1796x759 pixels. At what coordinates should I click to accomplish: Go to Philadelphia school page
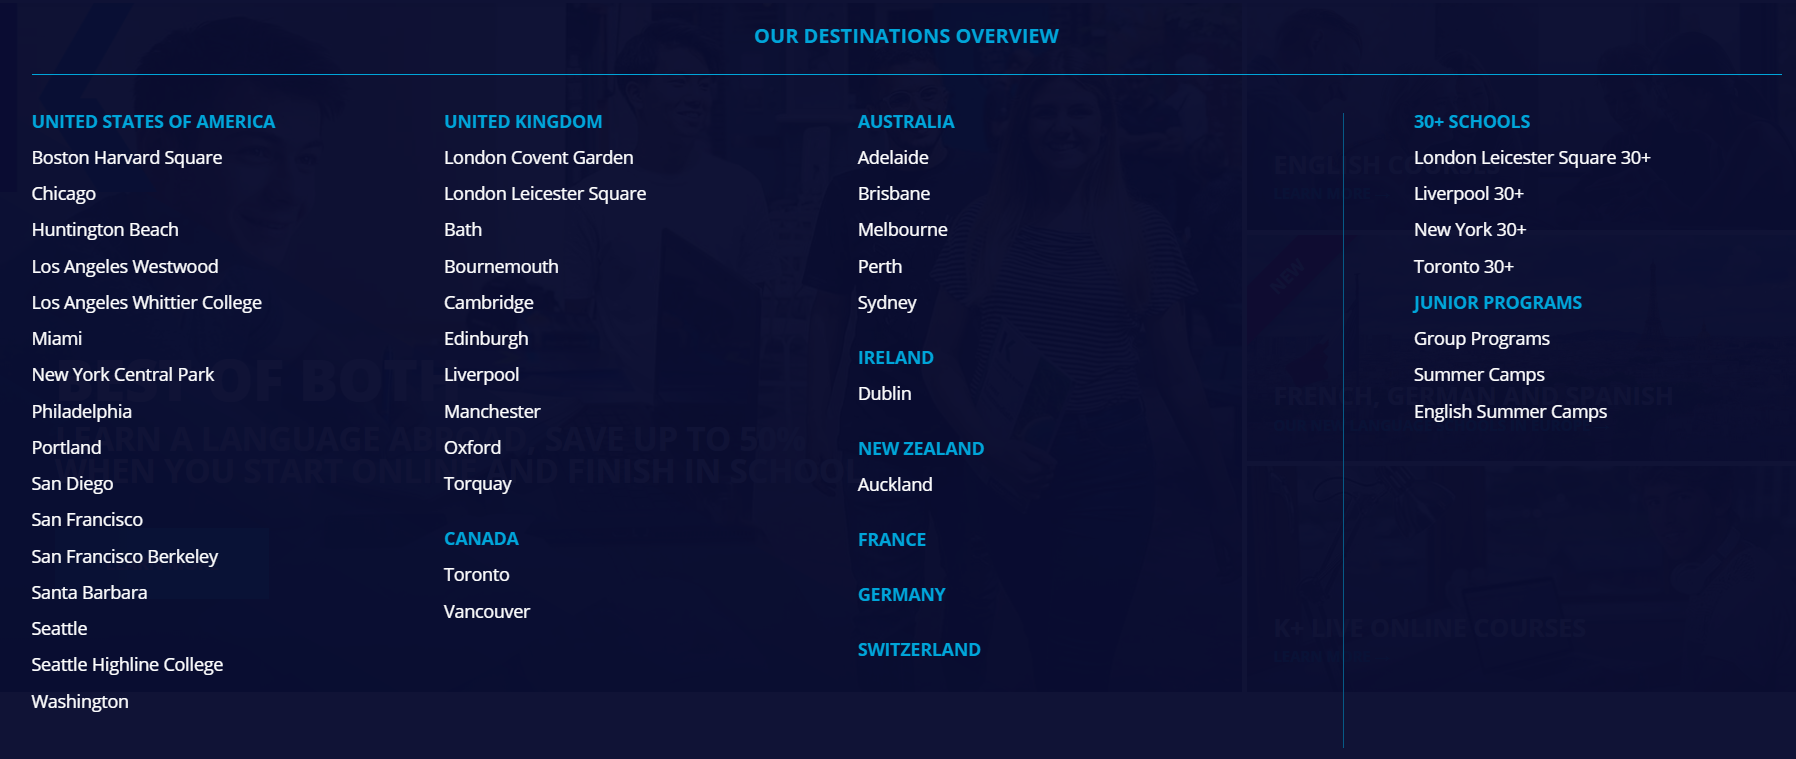point(82,411)
